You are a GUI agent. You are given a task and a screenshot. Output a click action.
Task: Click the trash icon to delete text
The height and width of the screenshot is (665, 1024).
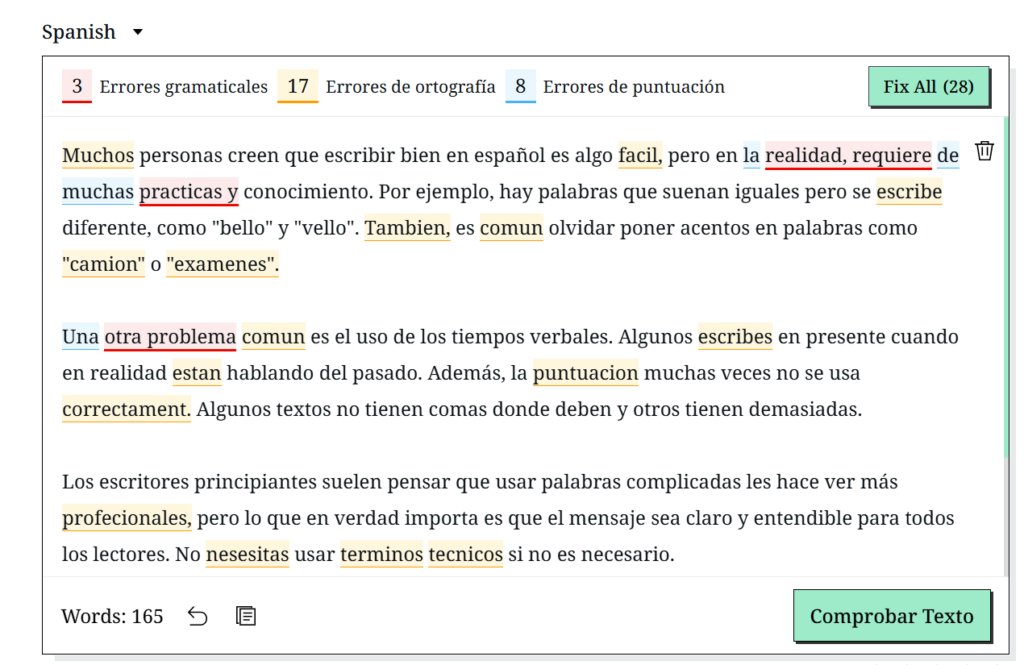(x=984, y=152)
